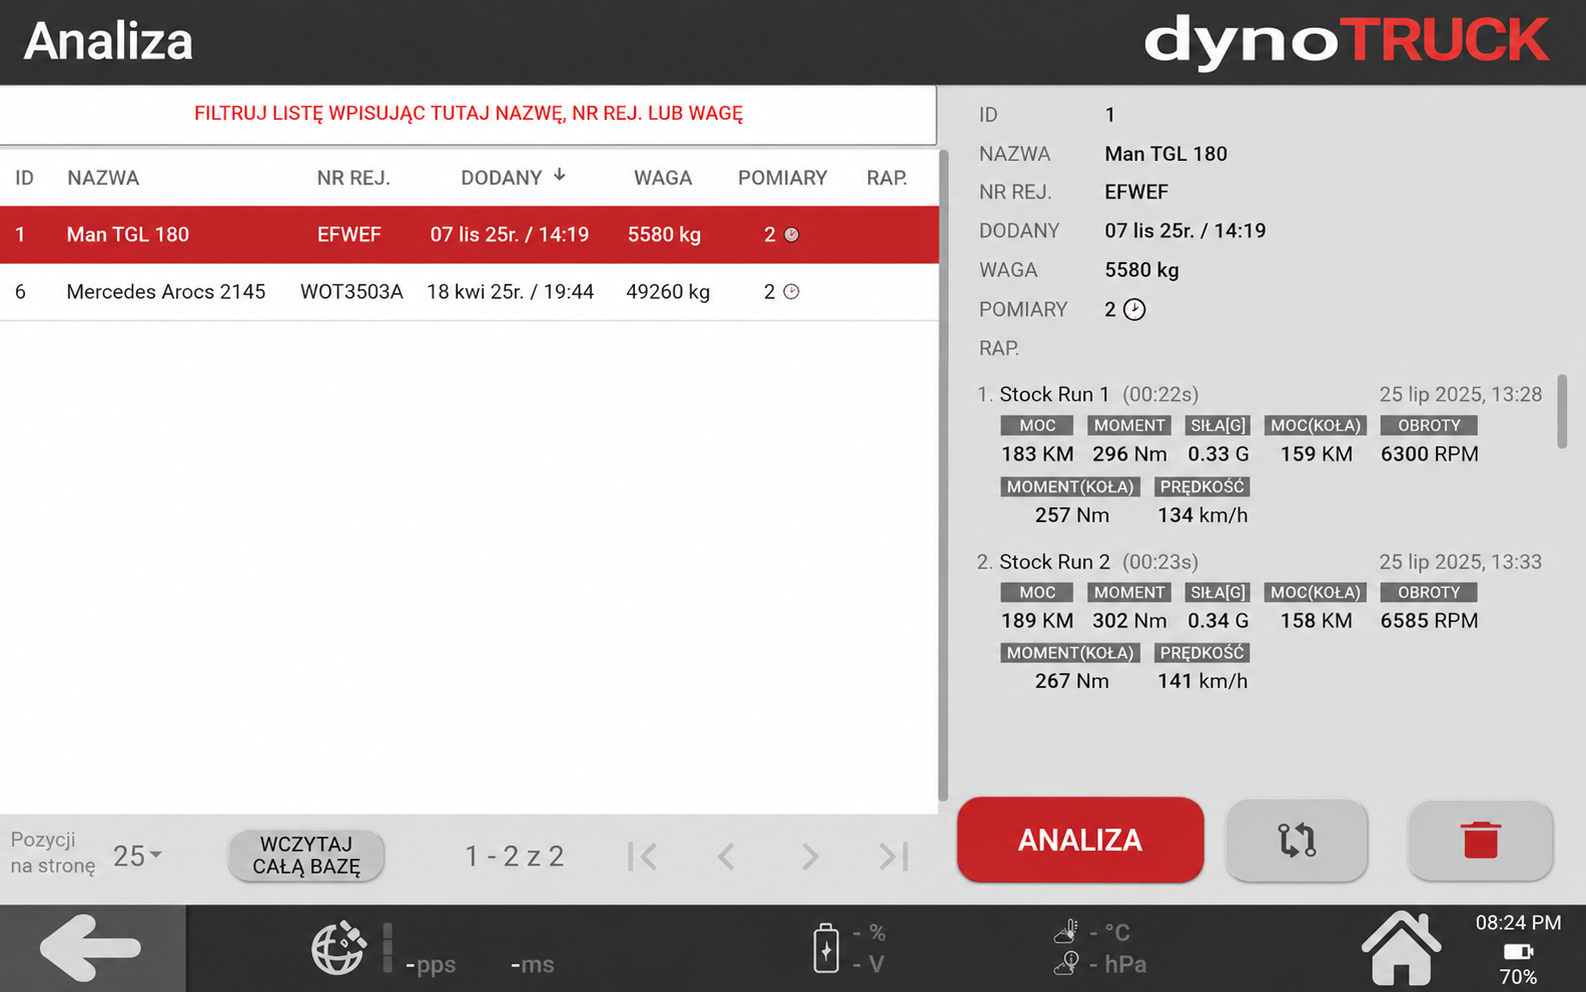The width and height of the screenshot is (1586, 992).
Task: Click the 141 km/h speed value
Action: [1203, 681]
